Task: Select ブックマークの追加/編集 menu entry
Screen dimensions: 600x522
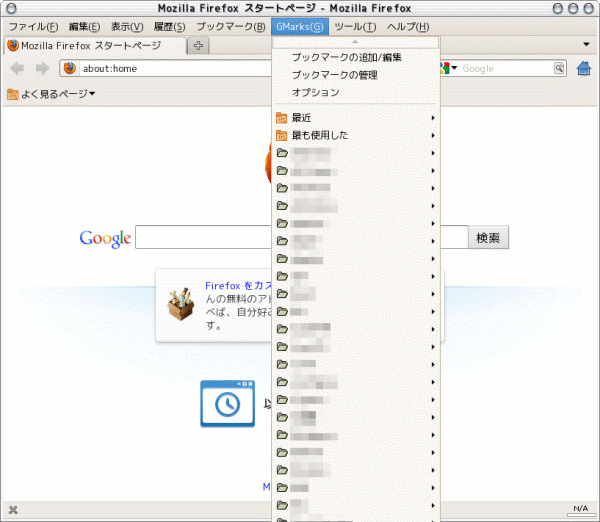Action: pos(346,58)
